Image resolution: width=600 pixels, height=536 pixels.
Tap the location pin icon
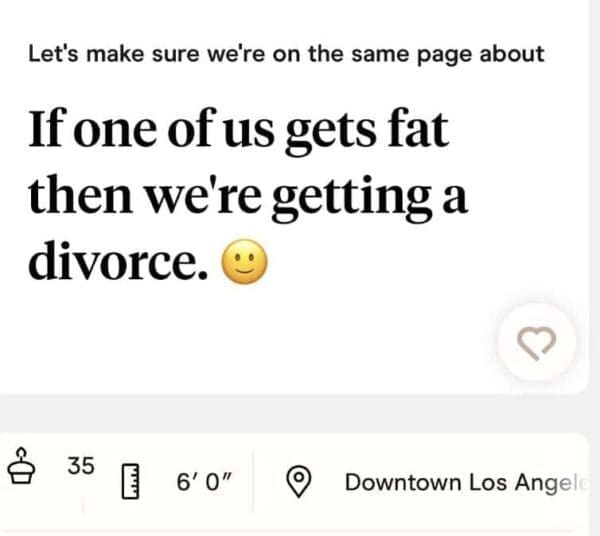297,481
